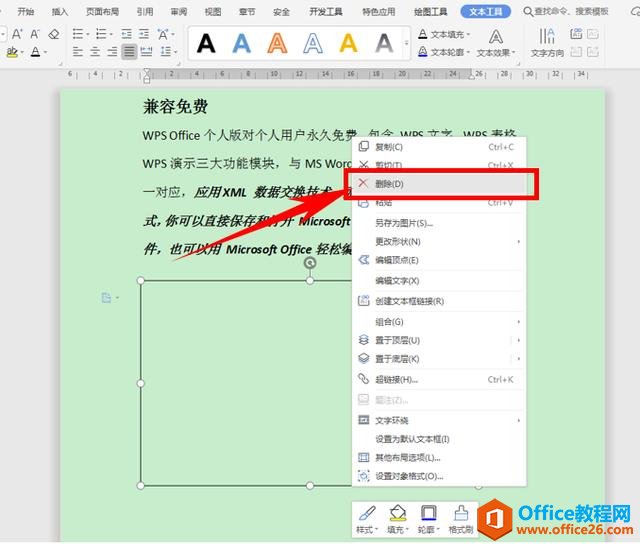Choose 编辑文字(X) from the context menu
Image resolution: width=640 pixels, height=547 pixels.
pyautogui.click(x=439, y=281)
